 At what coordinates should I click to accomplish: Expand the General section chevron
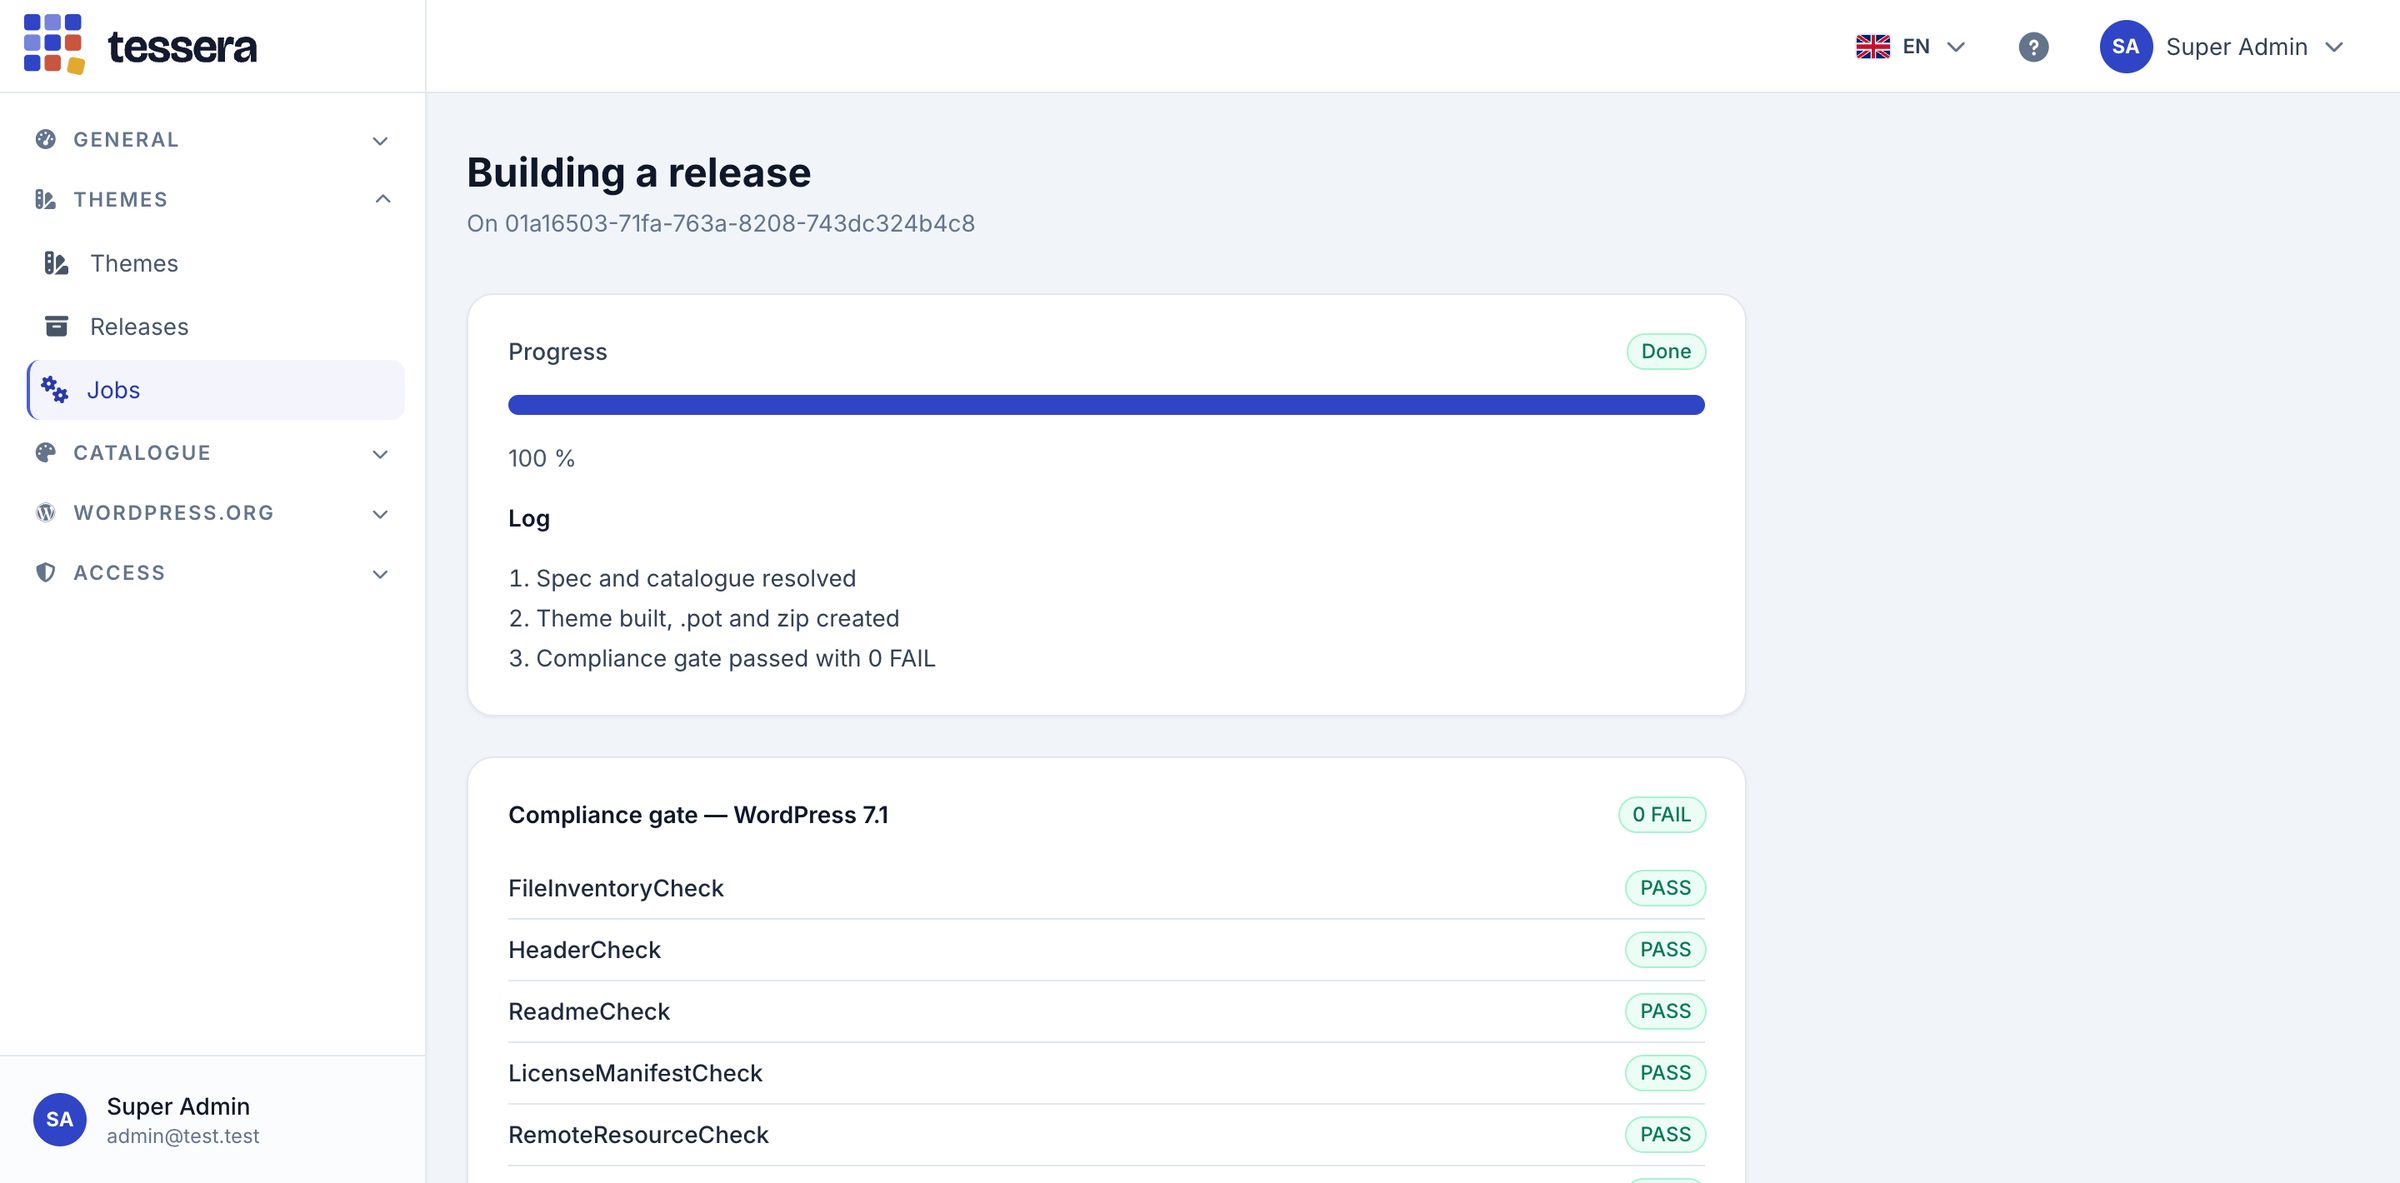[x=380, y=141]
